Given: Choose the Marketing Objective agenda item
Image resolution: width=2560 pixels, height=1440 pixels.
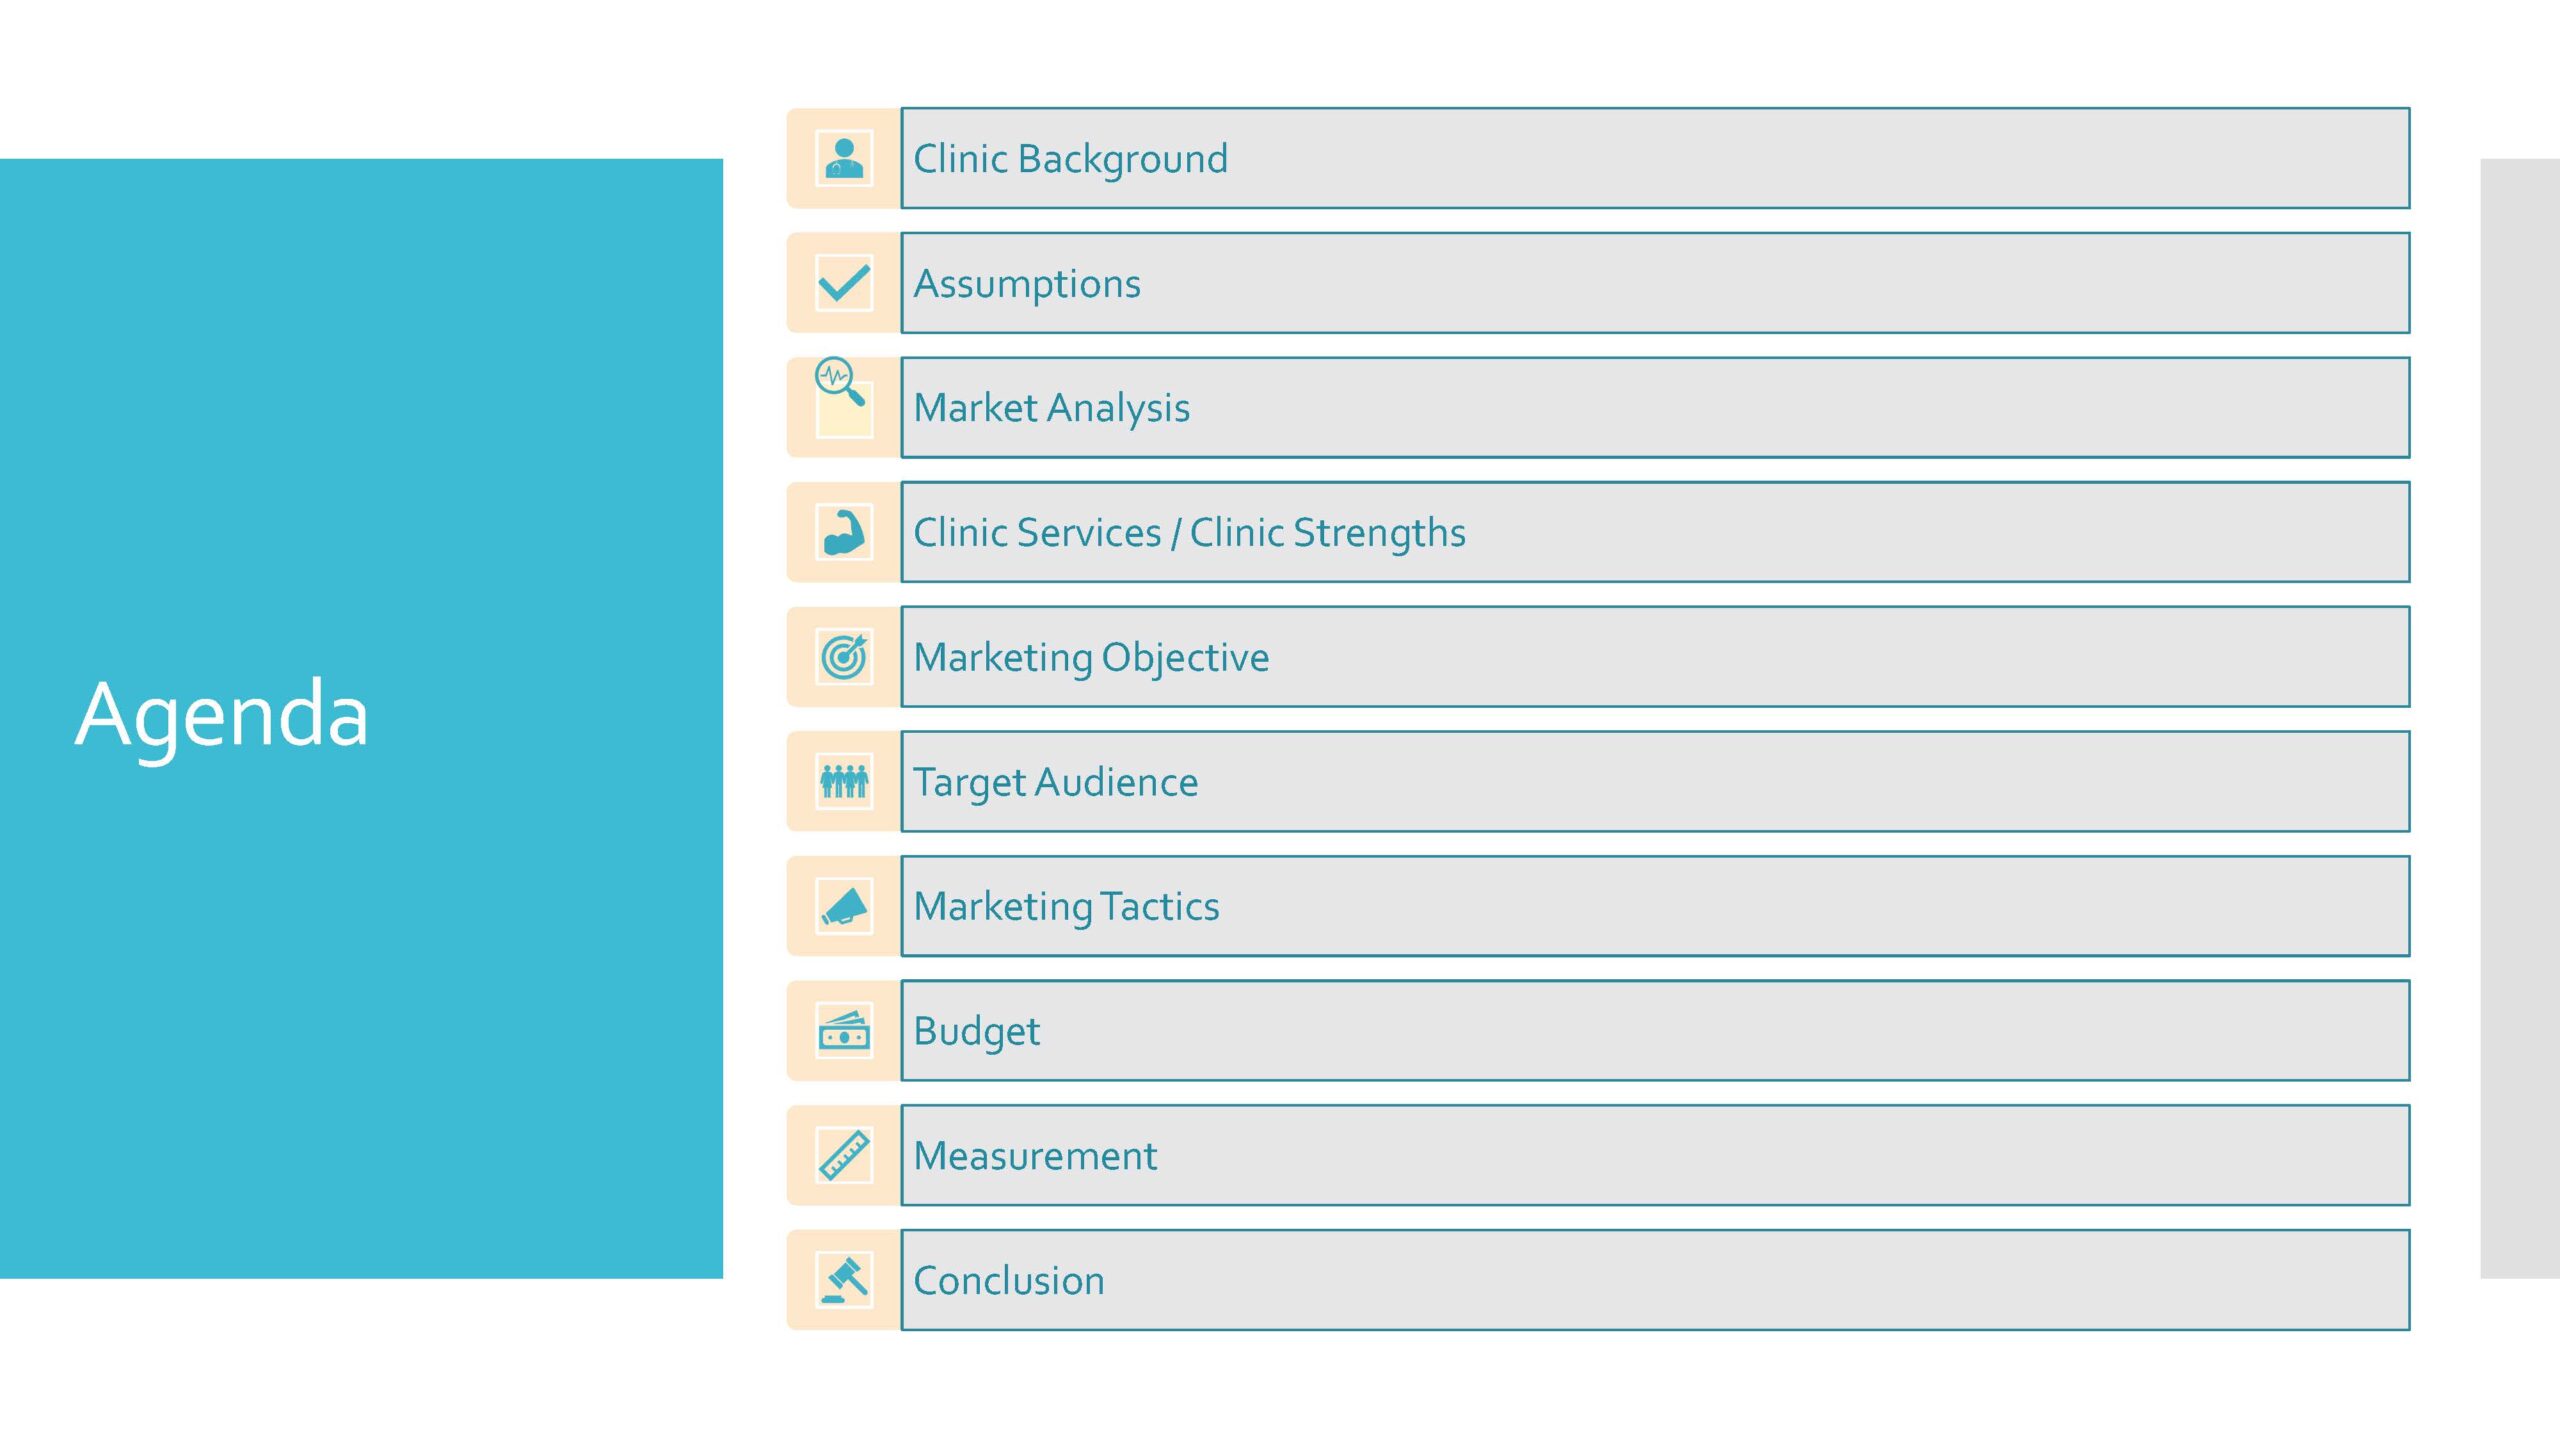Looking at the screenshot, I should (x=1654, y=657).
